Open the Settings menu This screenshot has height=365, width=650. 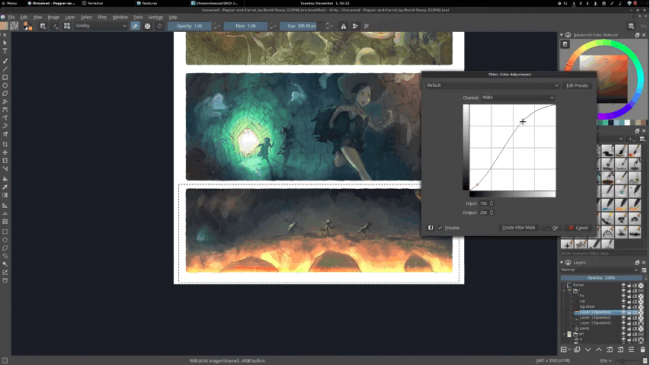pyautogui.click(x=155, y=17)
